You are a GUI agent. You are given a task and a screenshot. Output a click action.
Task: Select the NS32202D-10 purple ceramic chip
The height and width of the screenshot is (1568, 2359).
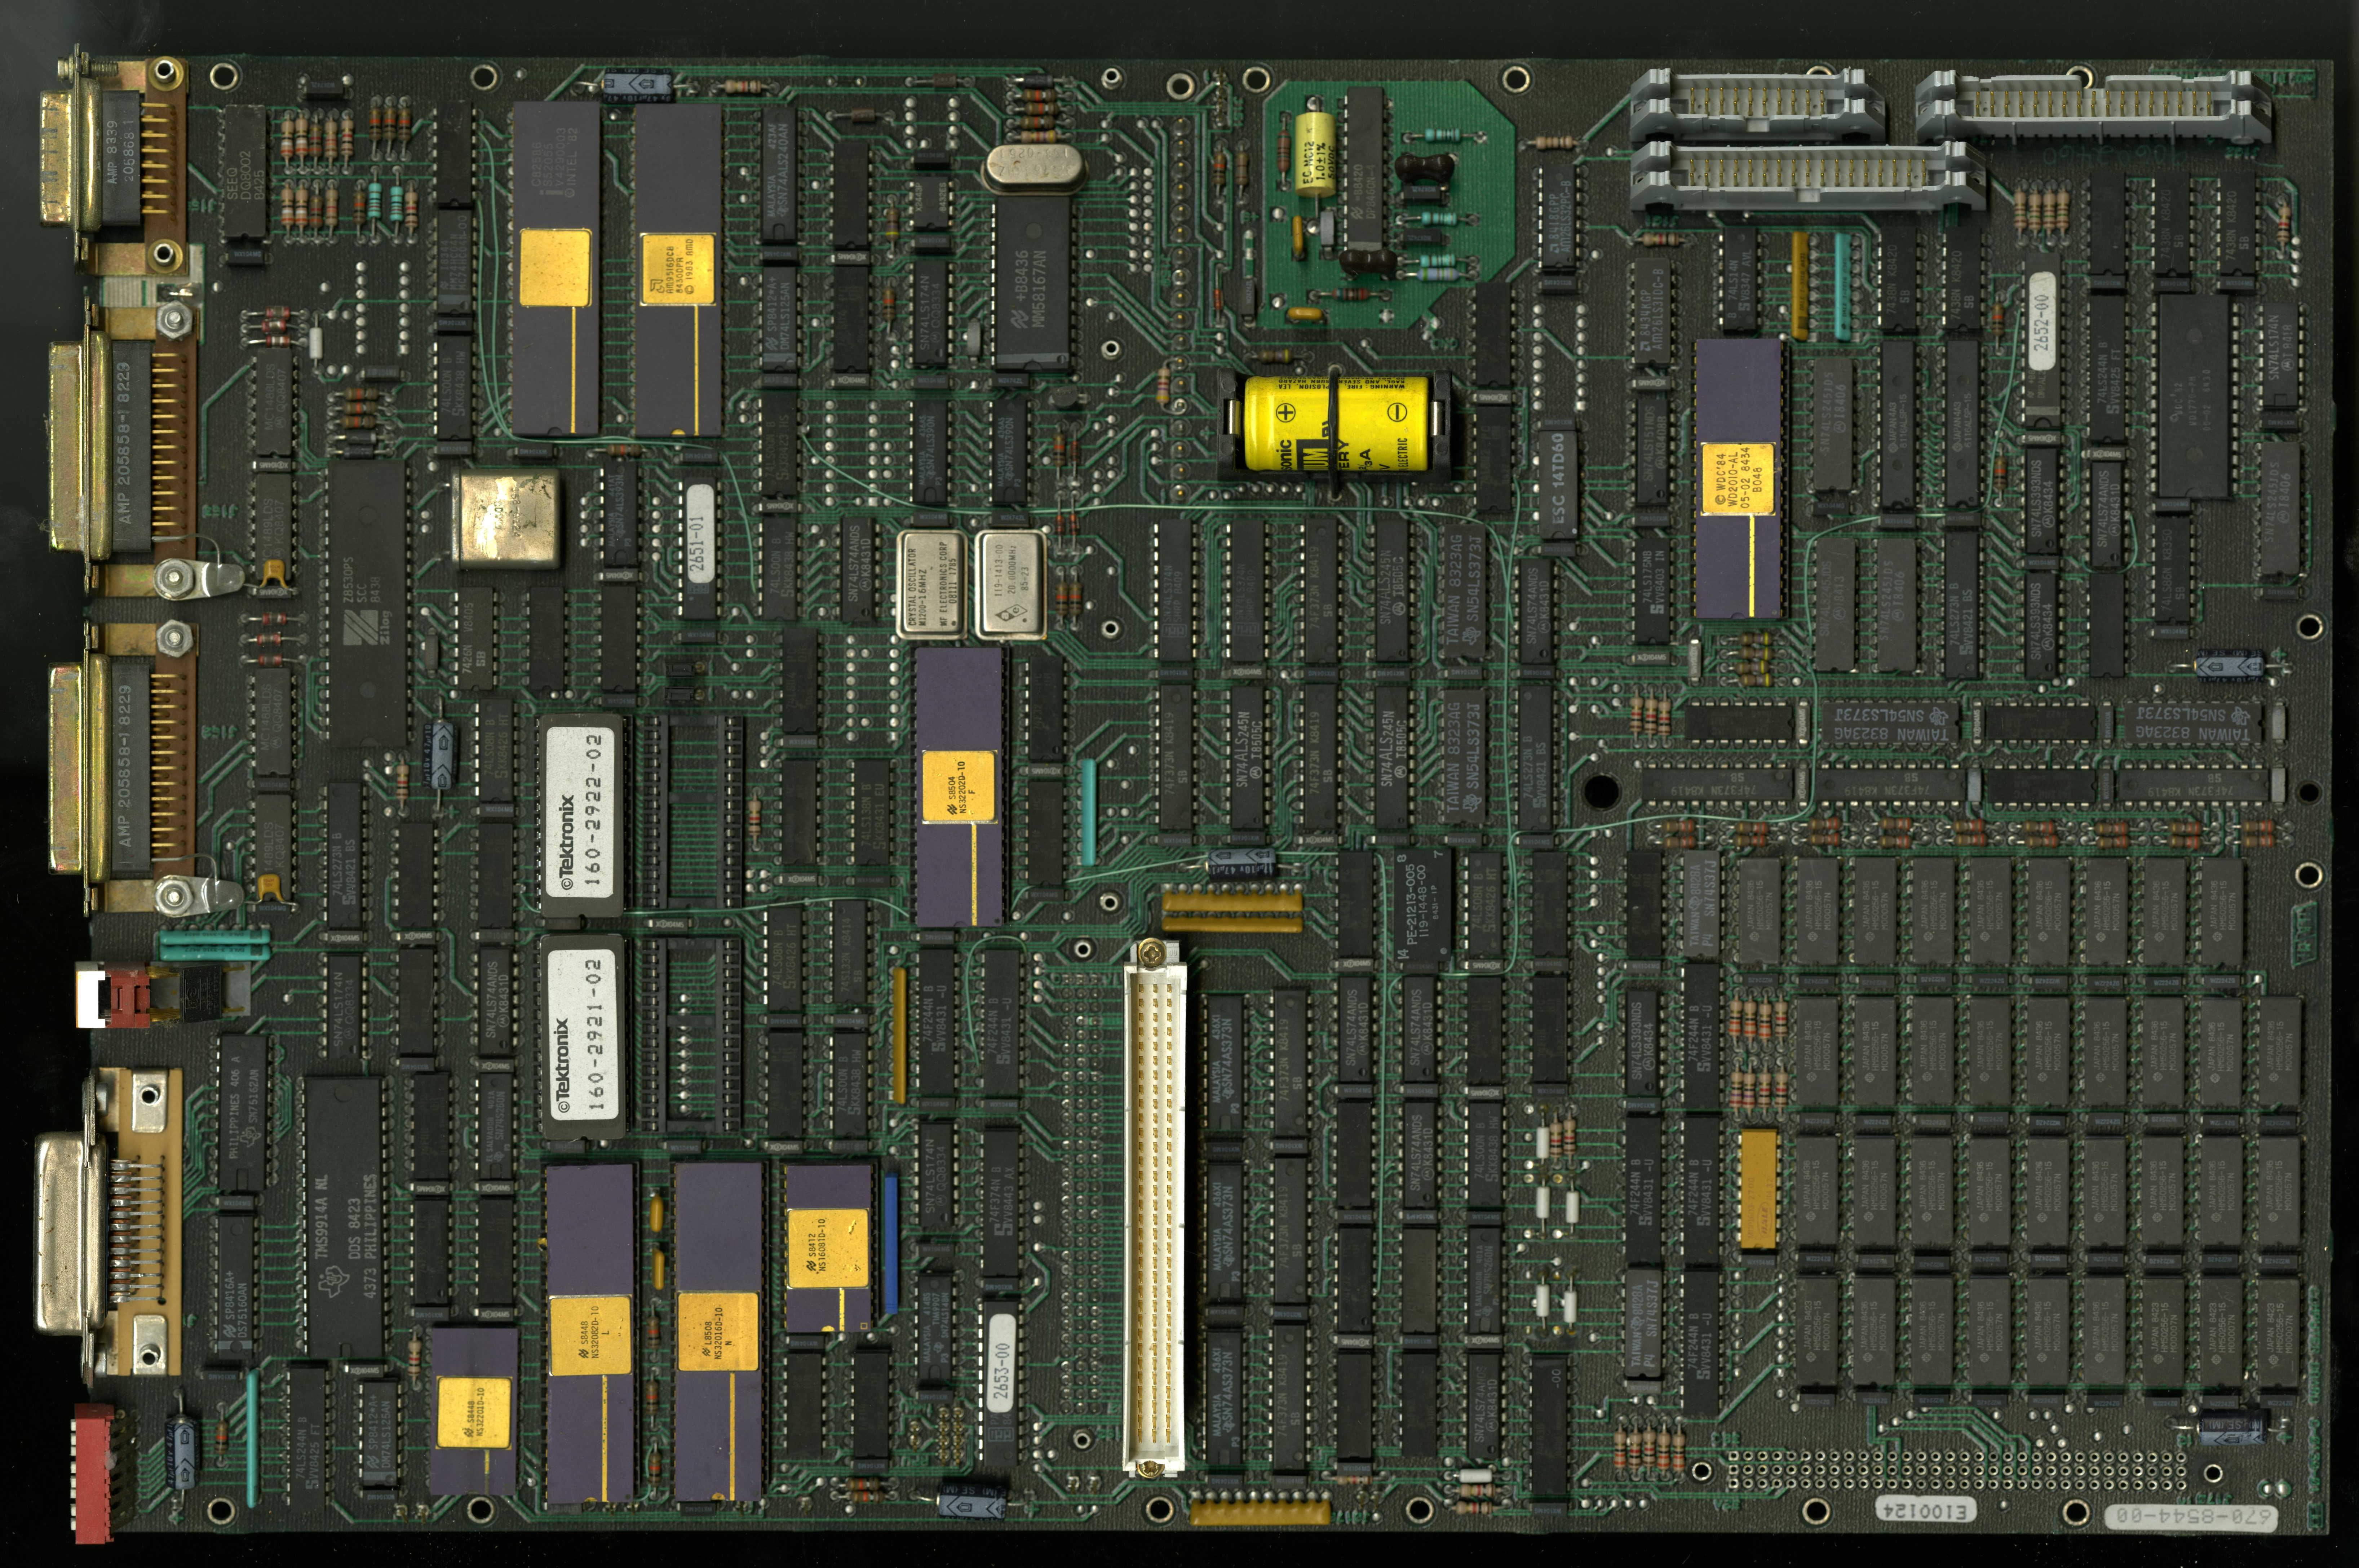click(x=958, y=786)
